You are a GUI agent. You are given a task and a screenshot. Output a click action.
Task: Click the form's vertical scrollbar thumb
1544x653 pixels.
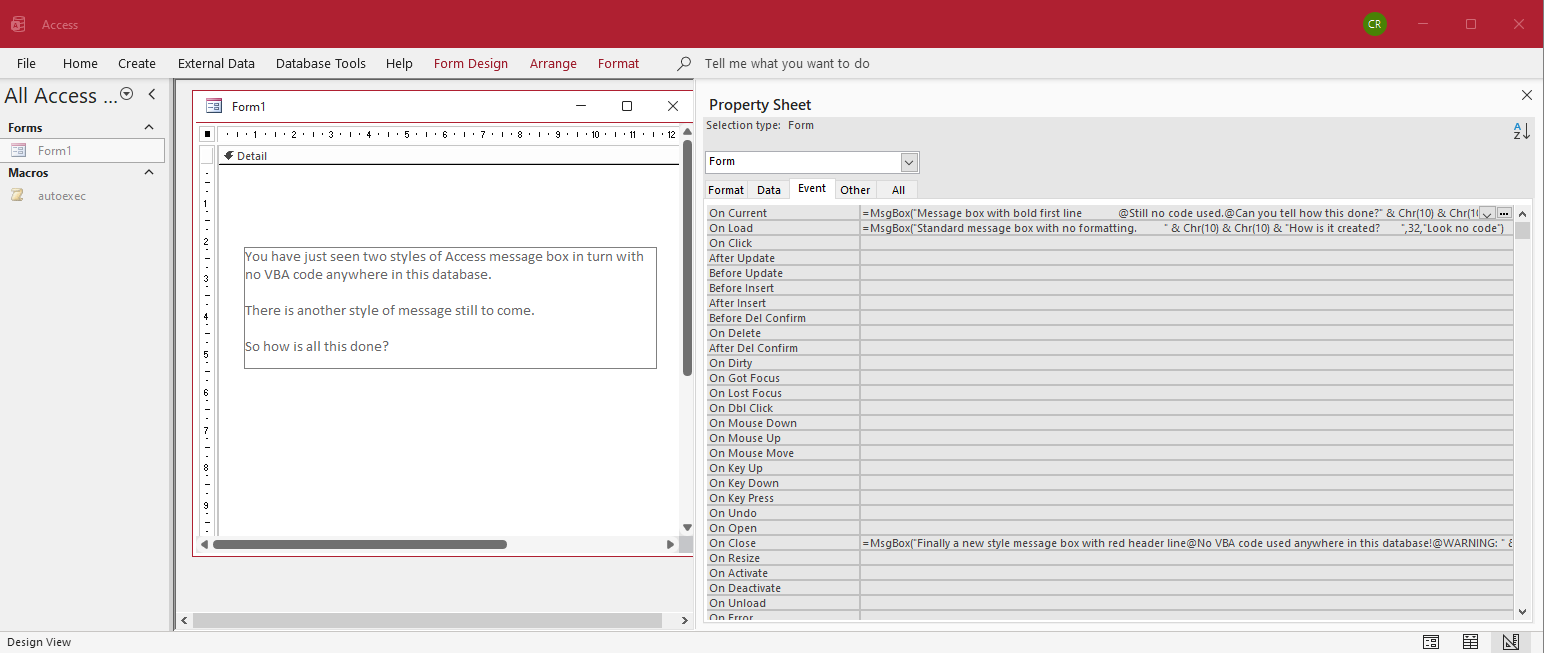(x=687, y=258)
